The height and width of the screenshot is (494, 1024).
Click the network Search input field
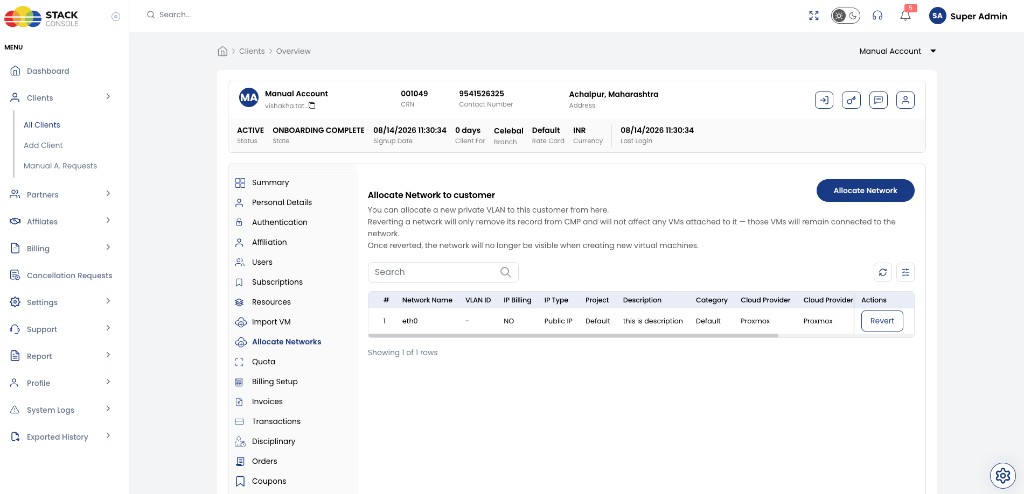pos(443,272)
